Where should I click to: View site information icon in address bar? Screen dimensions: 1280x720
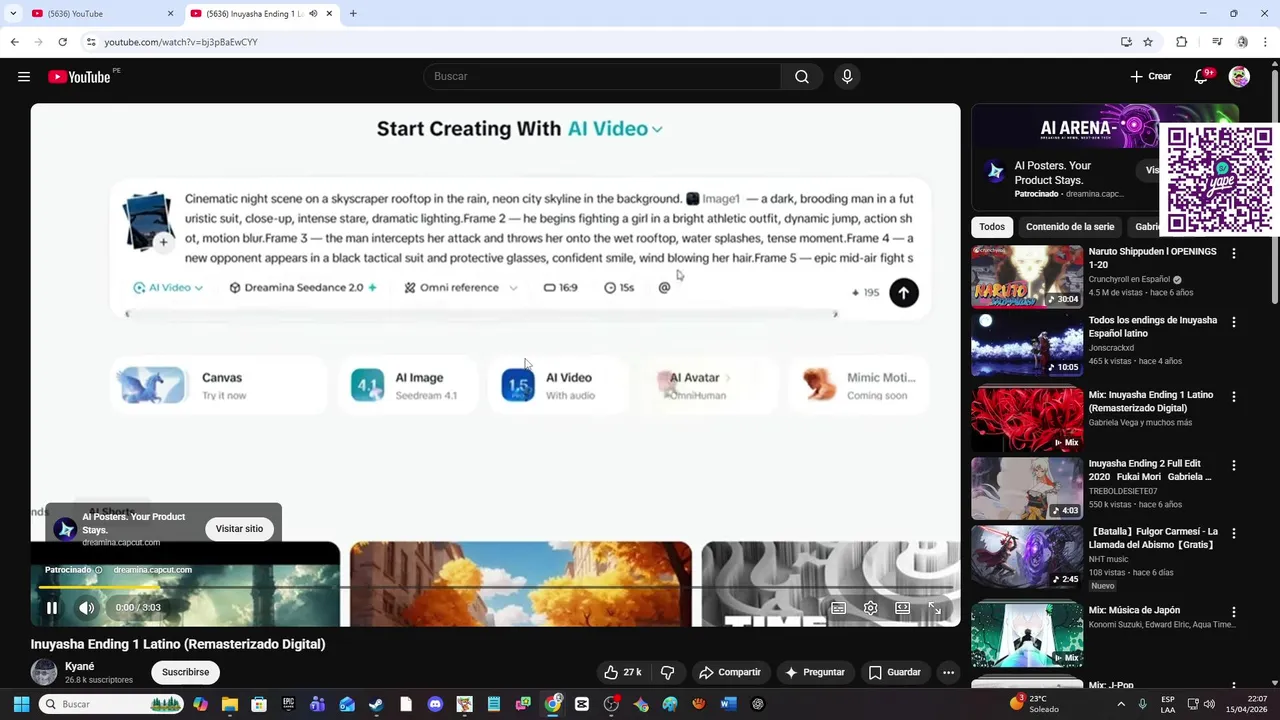point(91,42)
